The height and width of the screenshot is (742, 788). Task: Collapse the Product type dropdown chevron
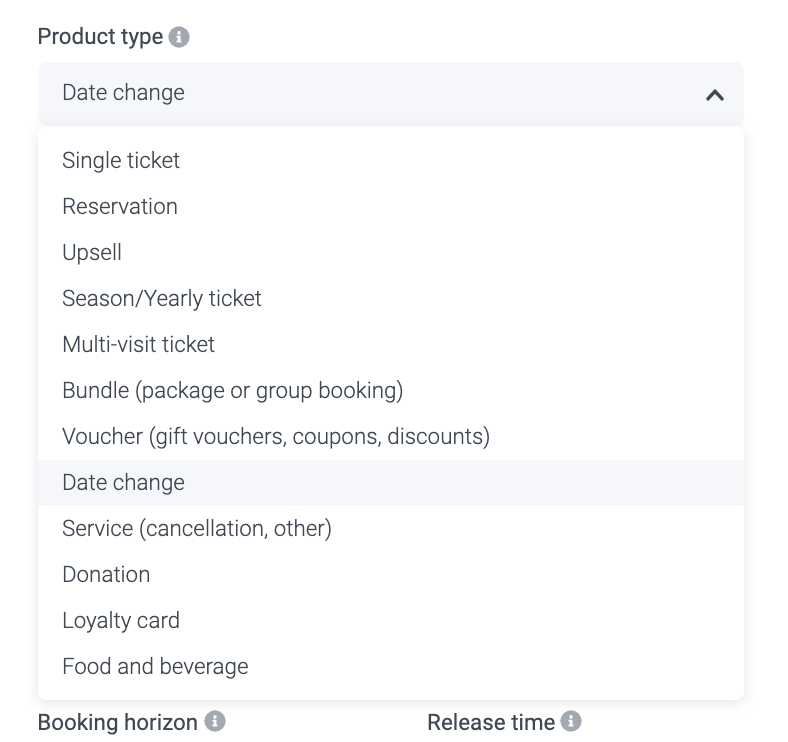click(x=714, y=95)
